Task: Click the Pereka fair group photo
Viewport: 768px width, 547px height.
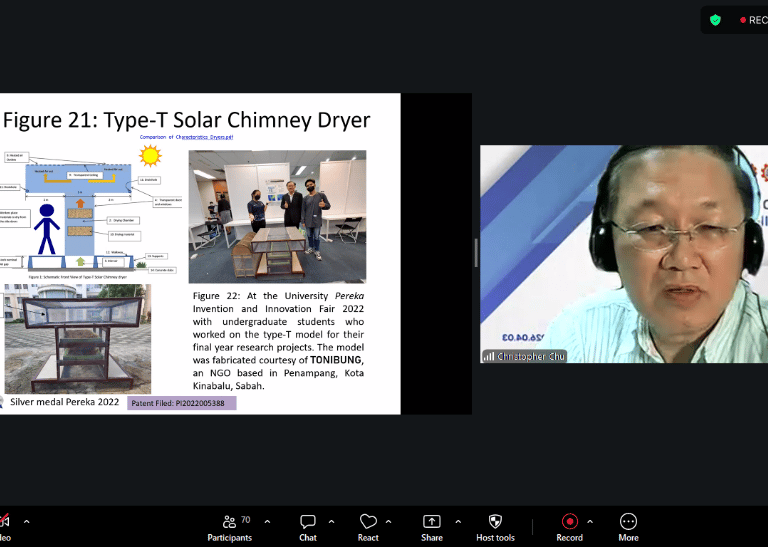Action: [x=277, y=216]
